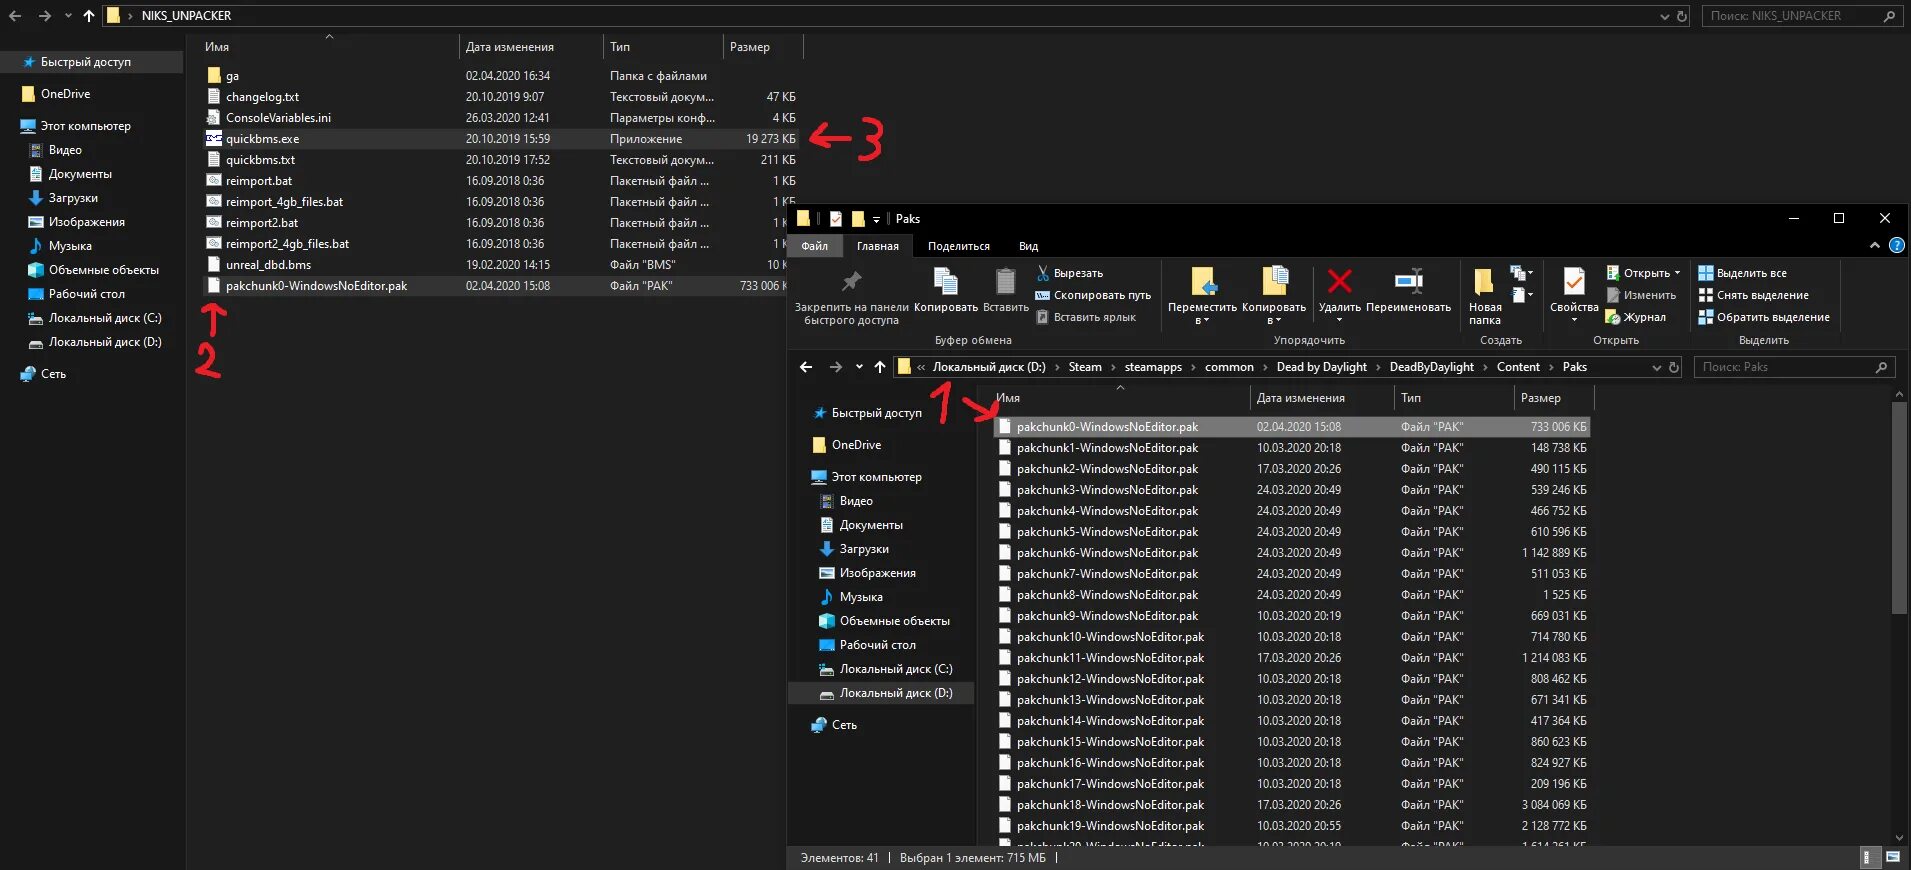Switch to large icons view in status bar
This screenshot has width=1911, height=870.
(x=1892, y=858)
